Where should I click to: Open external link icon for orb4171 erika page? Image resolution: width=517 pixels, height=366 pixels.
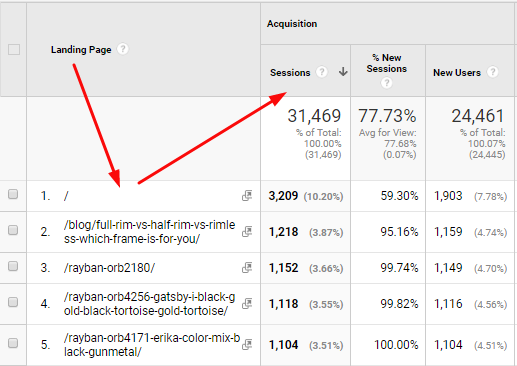pyautogui.click(x=247, y=344)
